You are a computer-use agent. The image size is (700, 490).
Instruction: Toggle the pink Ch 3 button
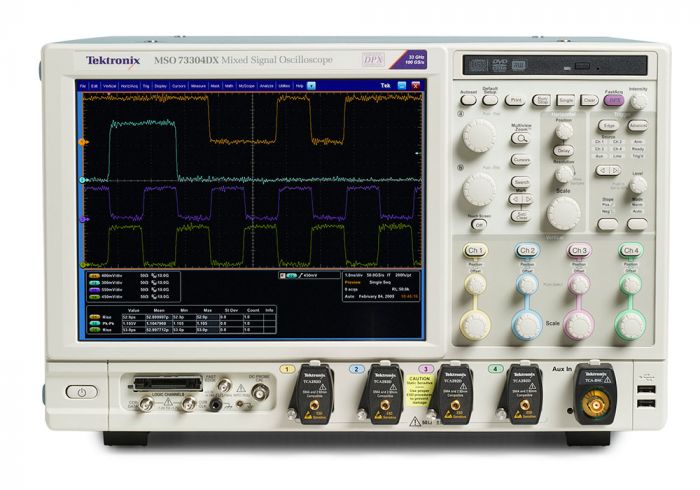[578, 250]
